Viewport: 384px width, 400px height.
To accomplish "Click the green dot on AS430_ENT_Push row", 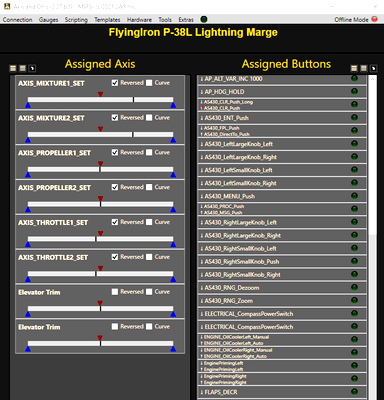I will 354,117.
